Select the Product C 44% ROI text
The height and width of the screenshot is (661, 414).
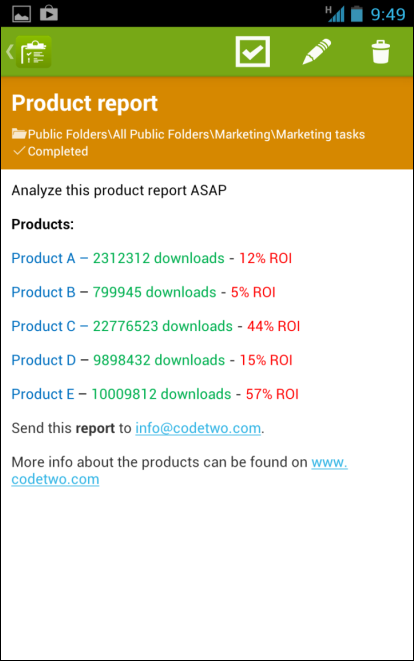[274, 326]
